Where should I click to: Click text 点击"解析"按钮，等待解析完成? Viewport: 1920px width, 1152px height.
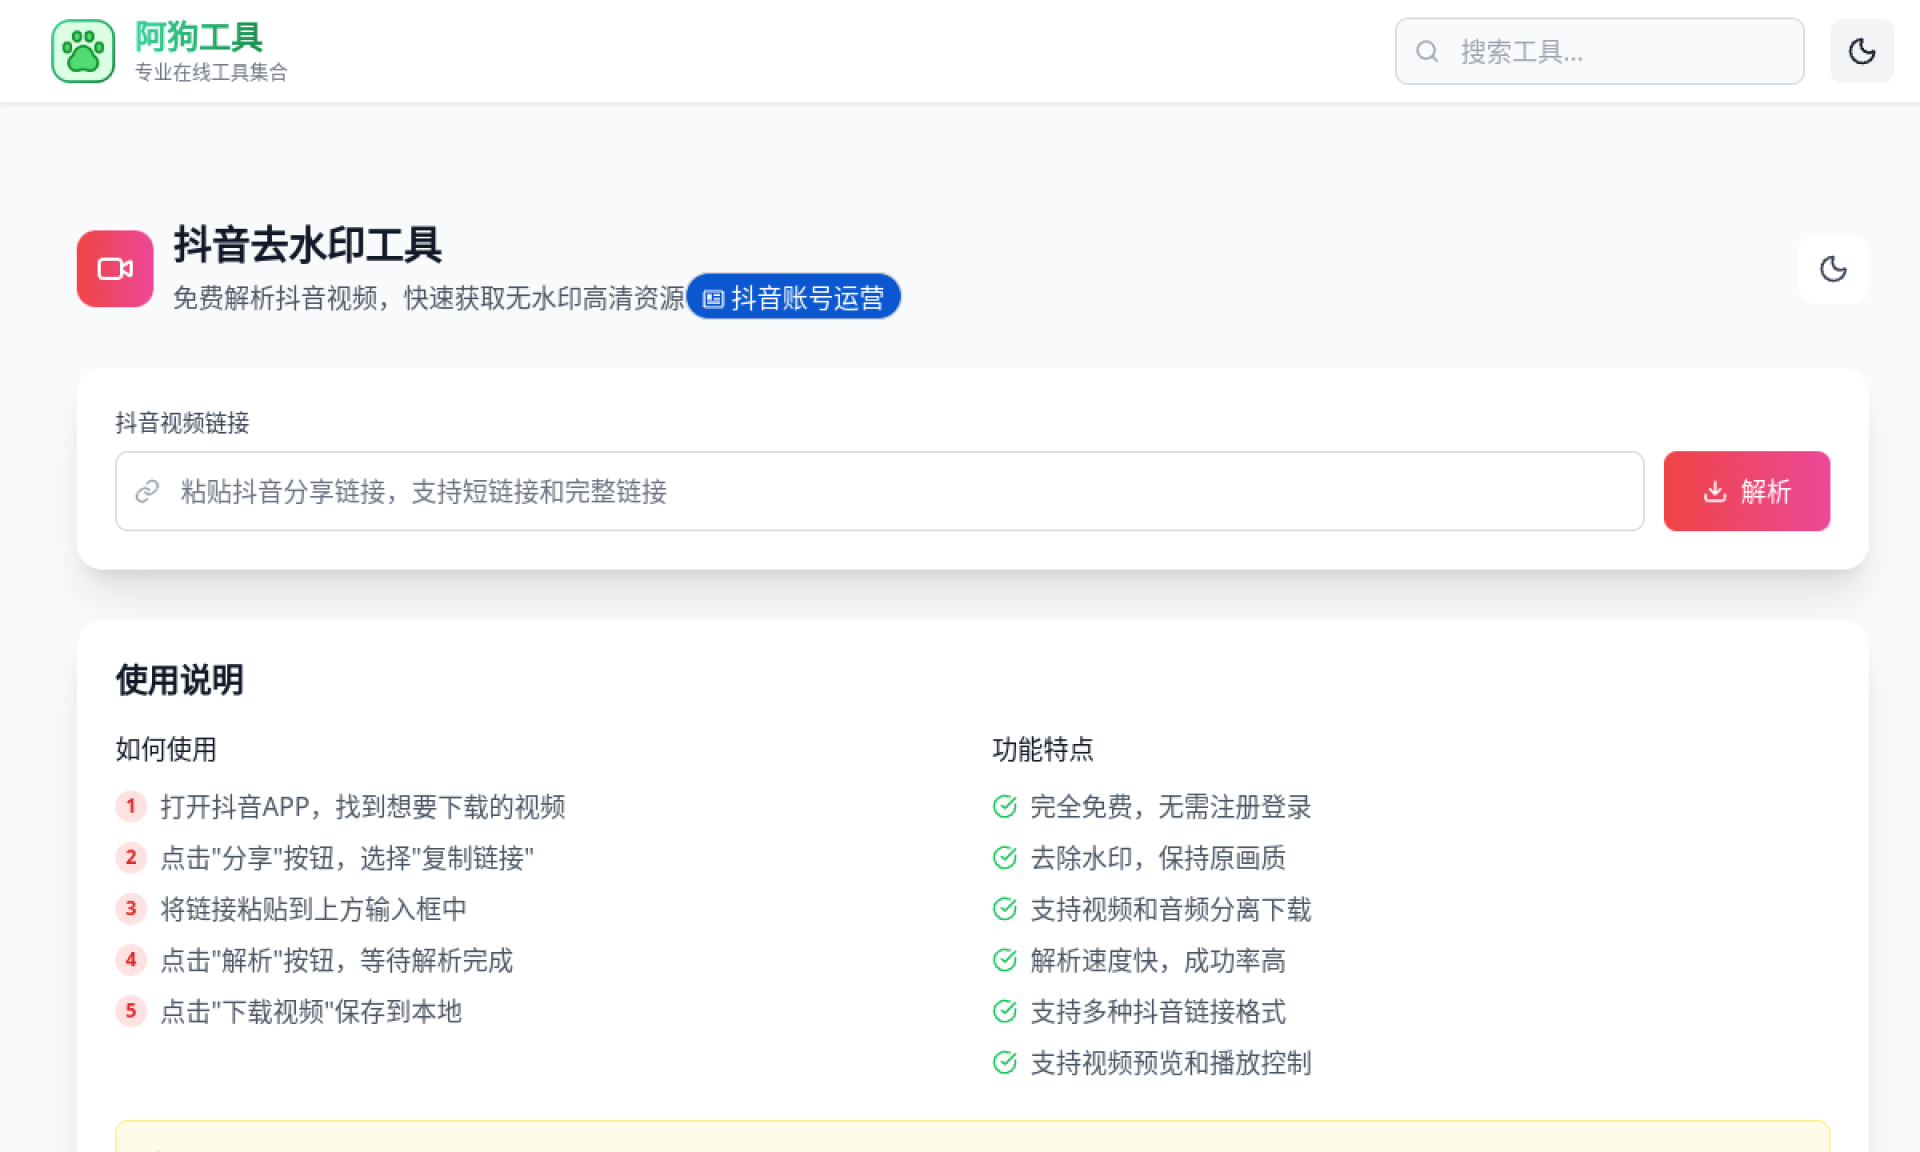336,960
